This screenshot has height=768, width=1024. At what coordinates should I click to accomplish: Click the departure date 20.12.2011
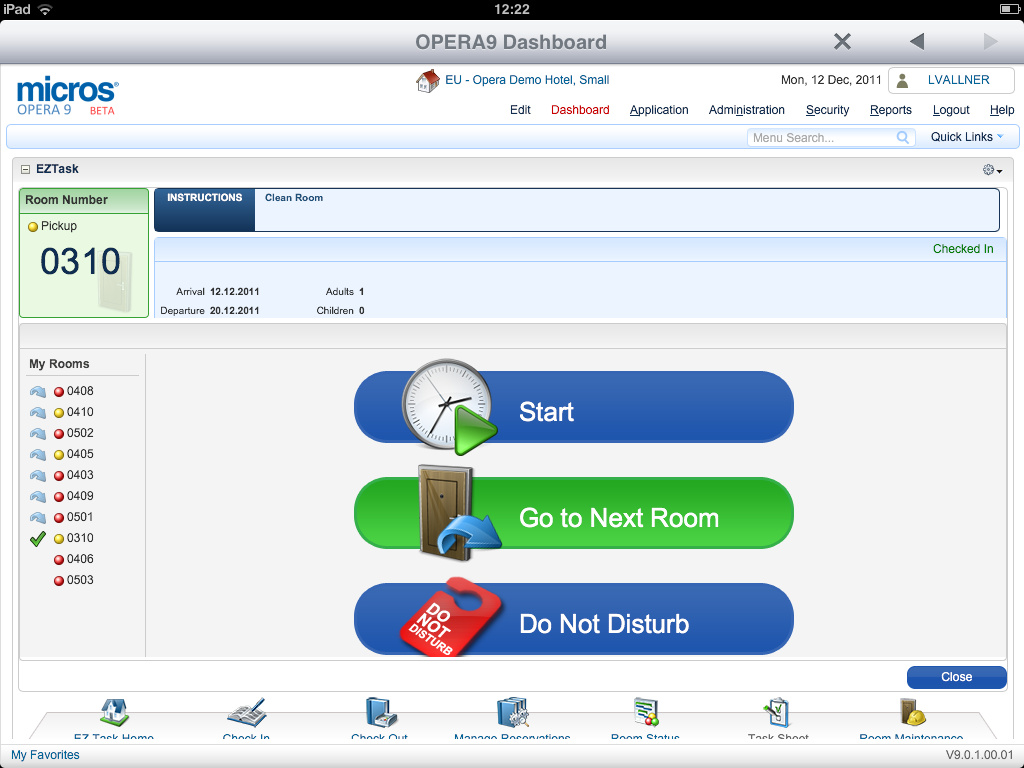point(234,311)
